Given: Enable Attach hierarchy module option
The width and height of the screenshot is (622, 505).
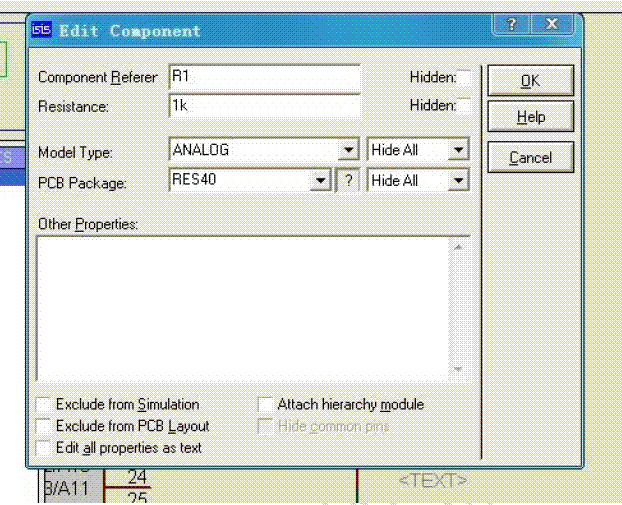Looking at the screenshot, I should (265, 405).
